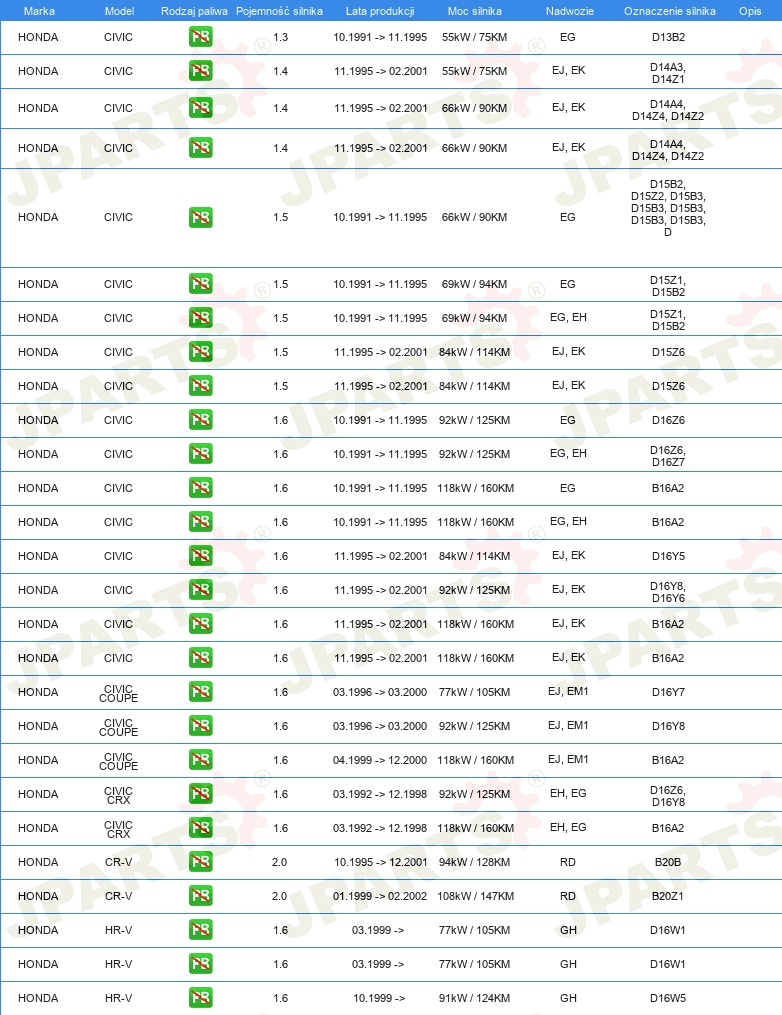The image size is (782, 1015).
Task: Select the CIVIC COUPE model in the D16Y7 row
Action: (x=118, y=693)
